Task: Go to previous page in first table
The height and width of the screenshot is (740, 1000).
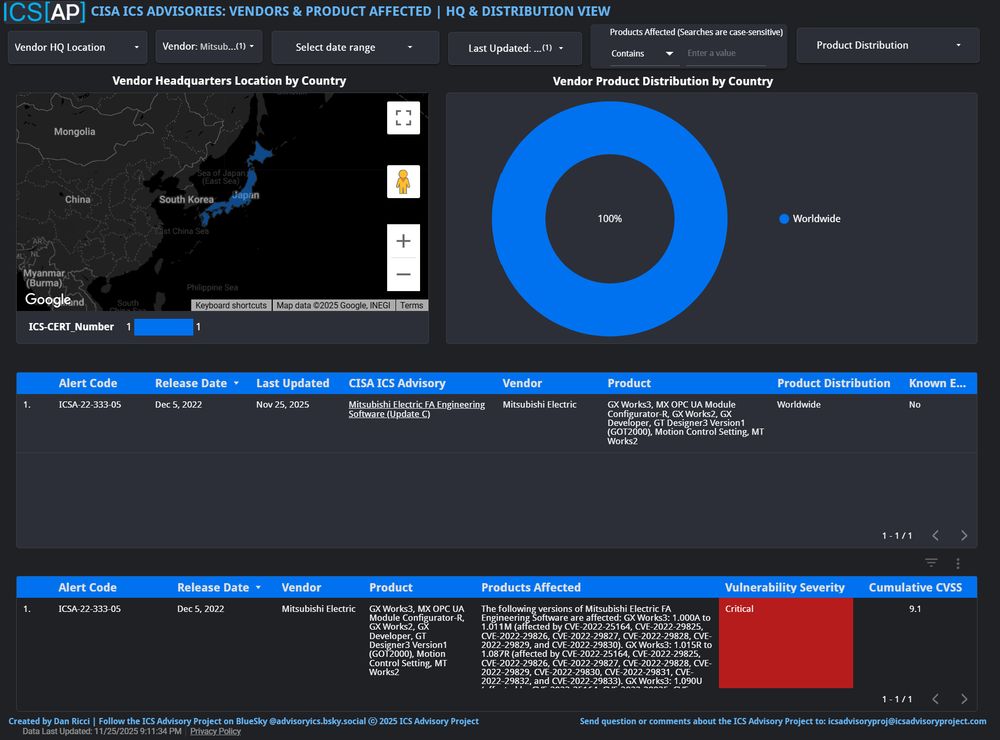Action: point(935,535)
